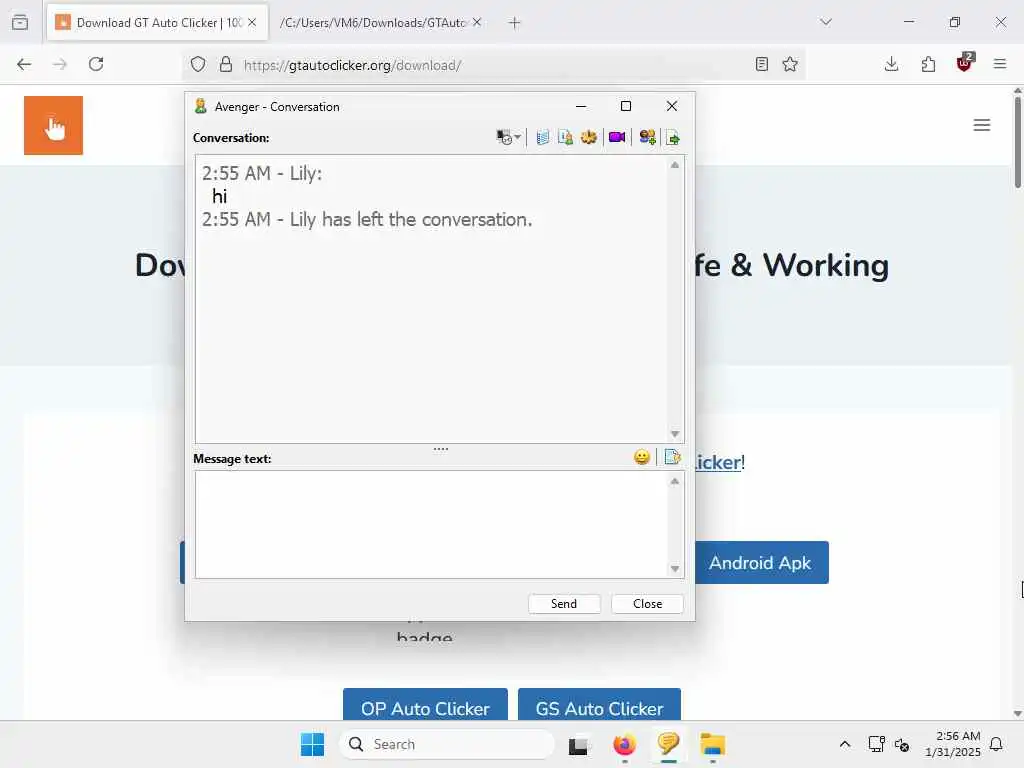Click the GT Auto Clicker orange logo
This screenshot has width=1024, height=768.
coord(54,125)
